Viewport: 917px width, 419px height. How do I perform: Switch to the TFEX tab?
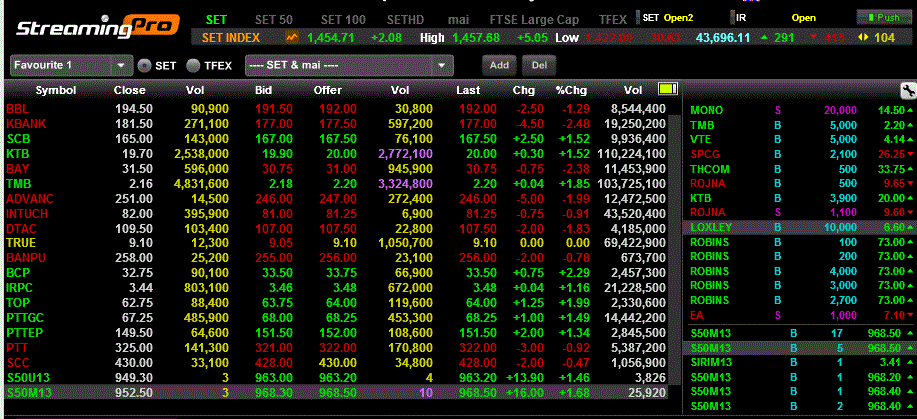coord(613,19)
